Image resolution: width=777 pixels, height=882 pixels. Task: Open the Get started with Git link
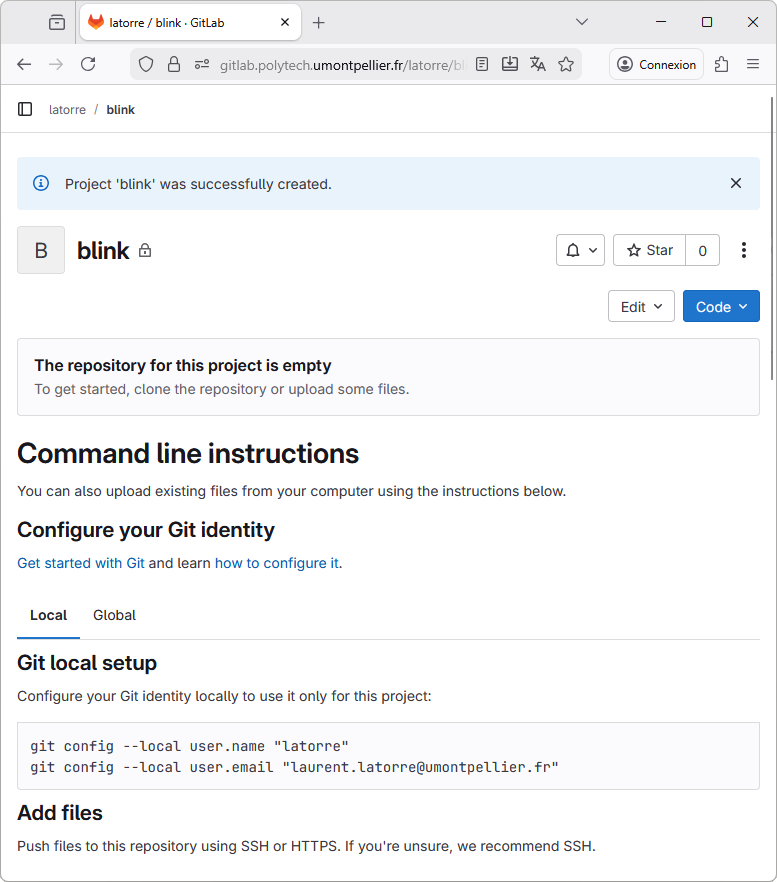click(x=81, y=563)
